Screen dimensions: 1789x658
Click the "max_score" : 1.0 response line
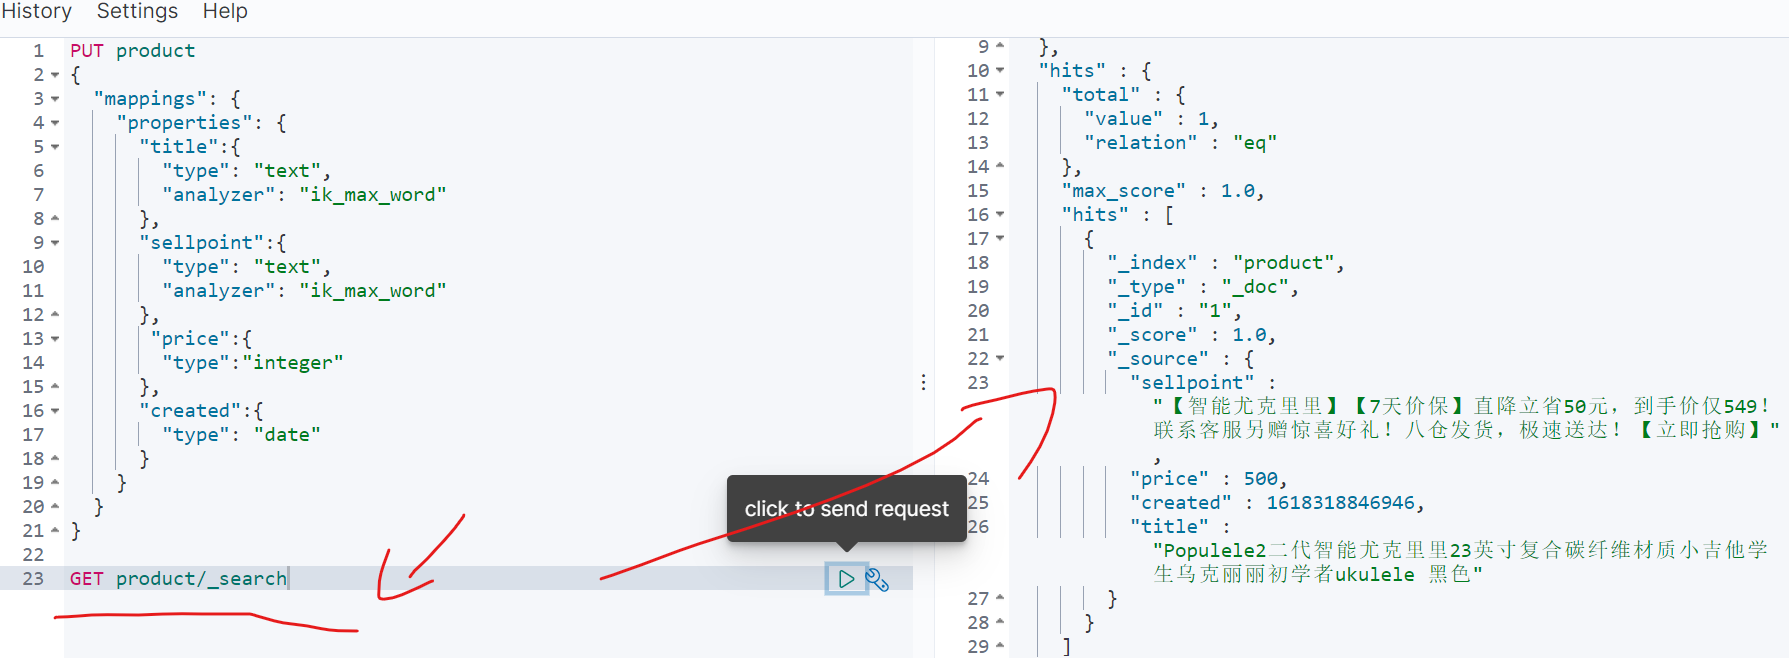click(1163, 191)
